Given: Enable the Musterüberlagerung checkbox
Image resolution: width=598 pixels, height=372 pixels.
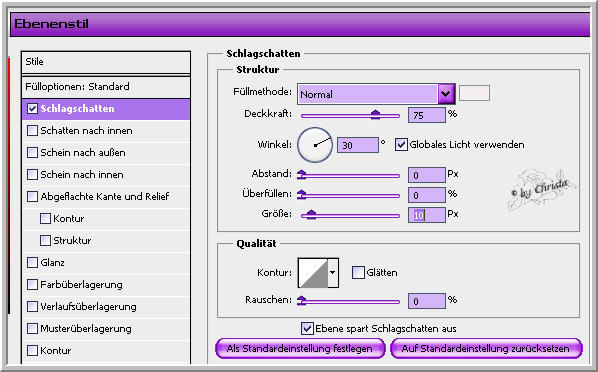Looking at the screenshot, I should (32, 329).
